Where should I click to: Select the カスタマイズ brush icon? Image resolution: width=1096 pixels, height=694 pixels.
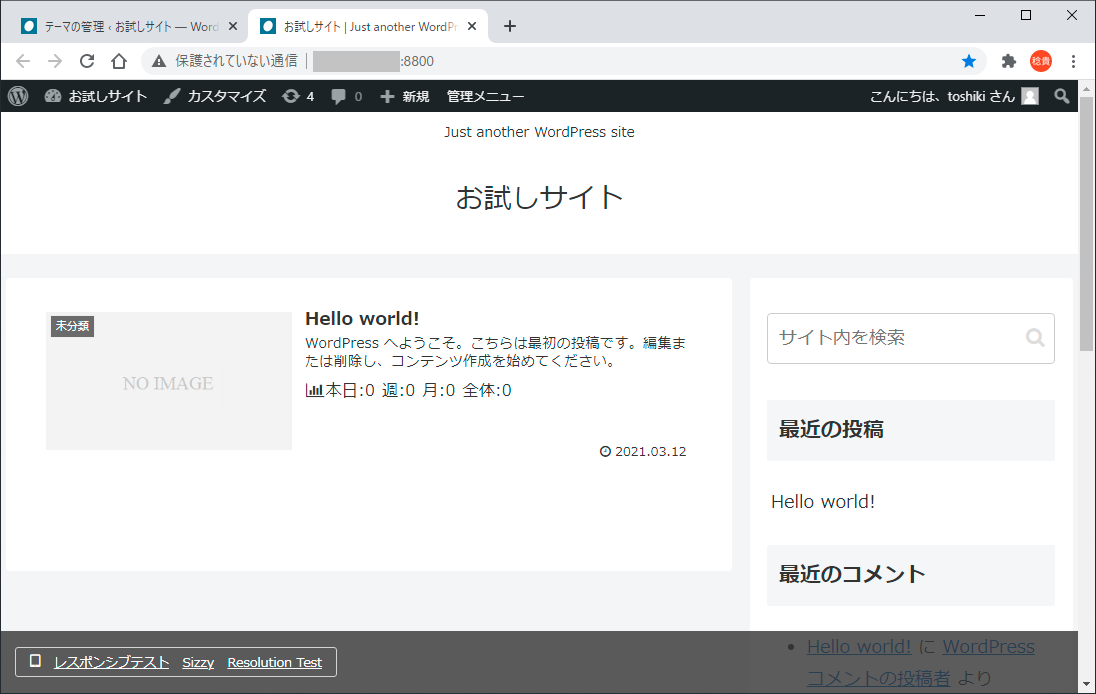pyautogui.click(x=172, y=96)
